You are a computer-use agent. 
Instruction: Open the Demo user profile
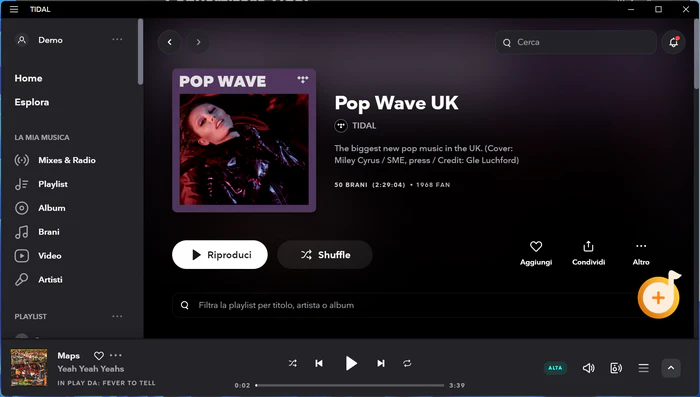click(x=39, y=40)
